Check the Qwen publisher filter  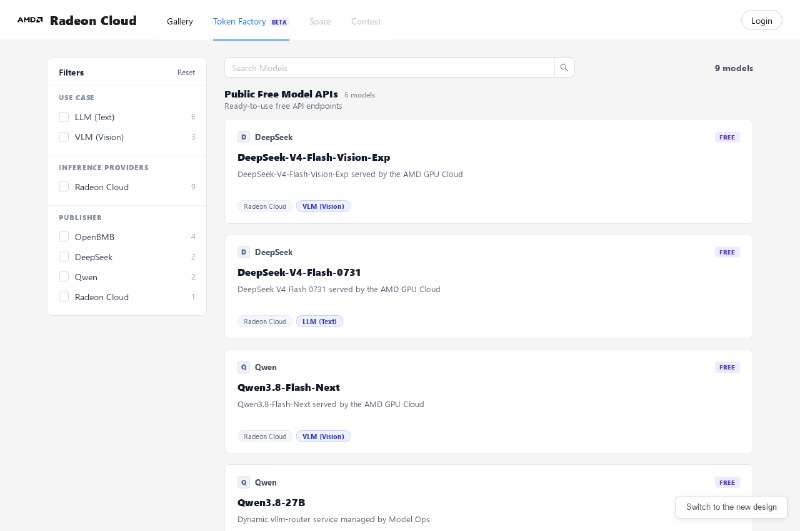(64, 276)
